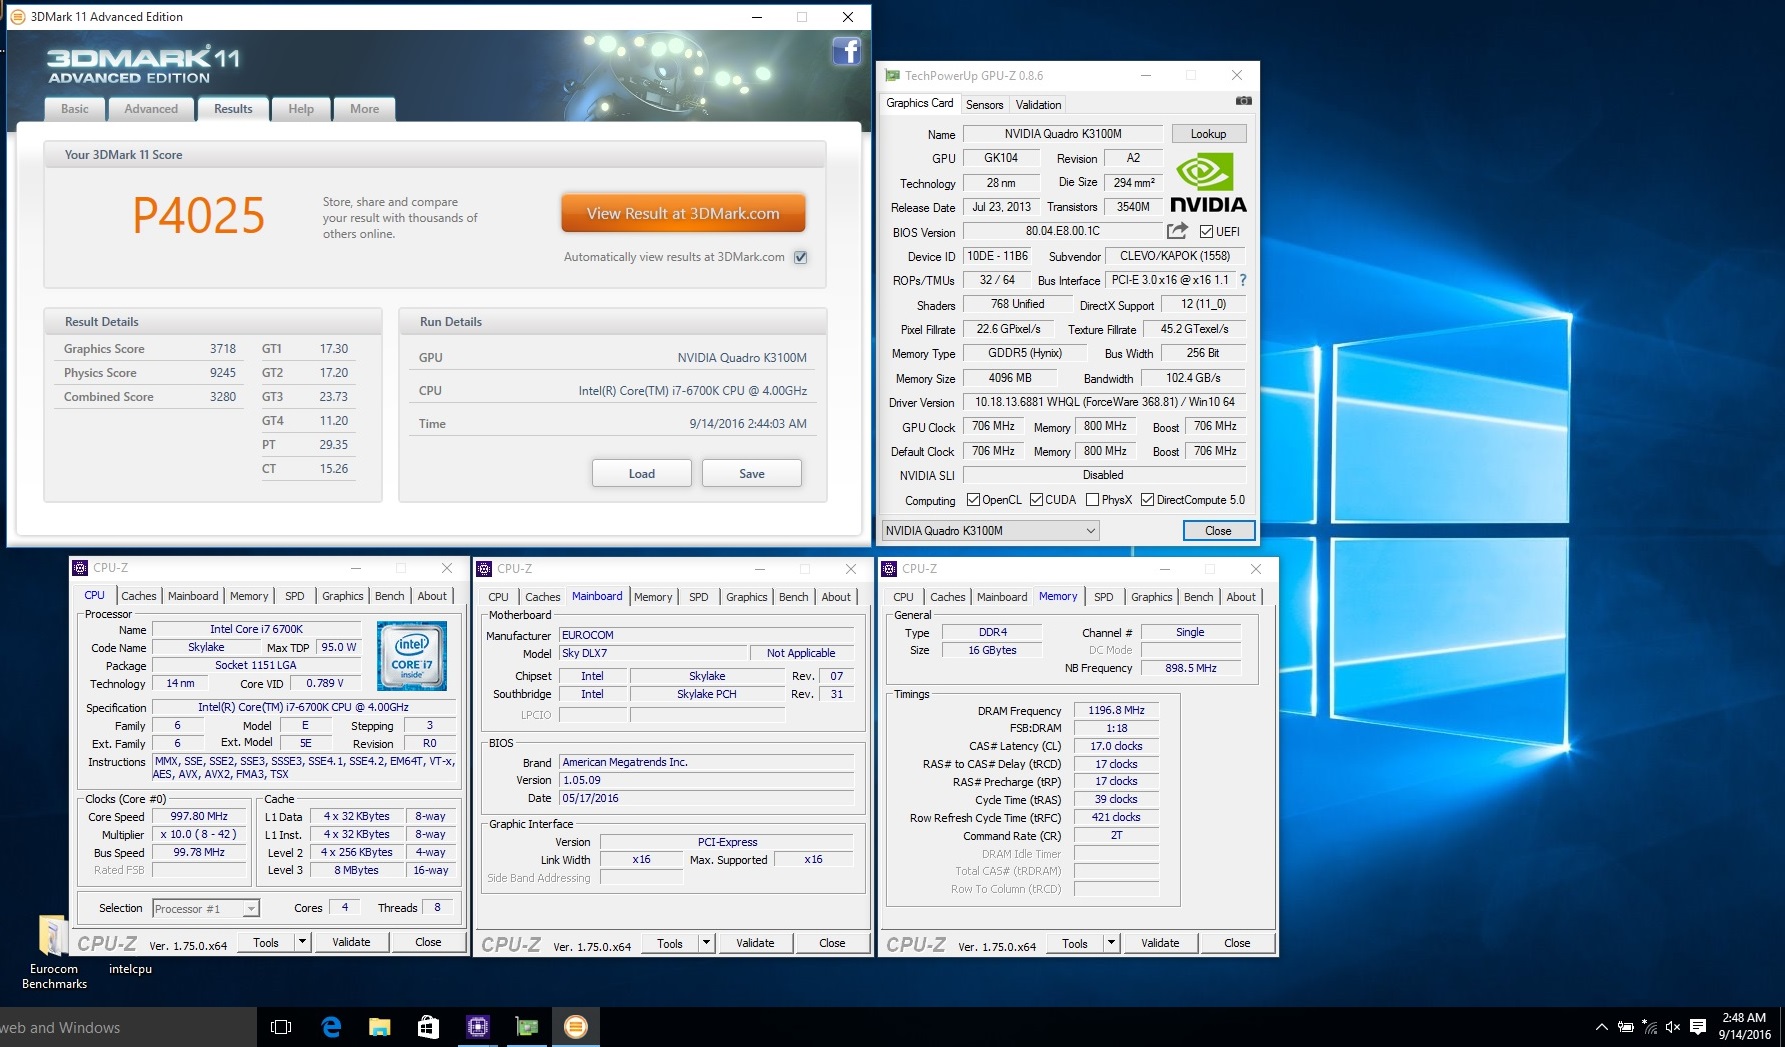Click the taskbar search box
1785x1047 pixels.
pyautogui.click(x=120, y=1027)
